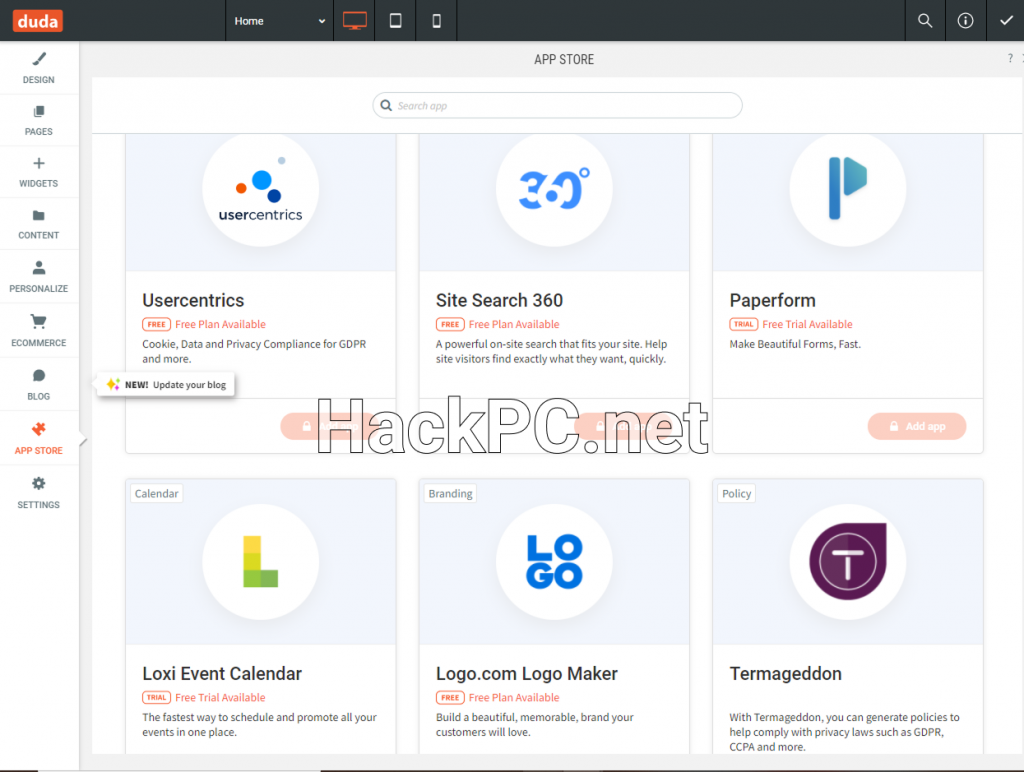Switch to tablet preview mode
The height and width of the screenshot is (772, 1024).
click(395, 21)
